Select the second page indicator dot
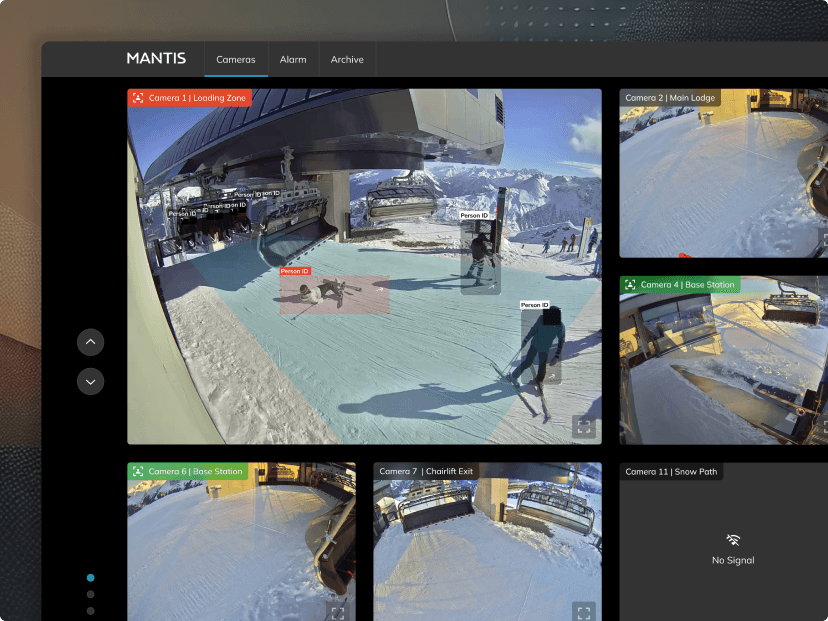This screenshot has width=828, height=621. tap(90, 594)
